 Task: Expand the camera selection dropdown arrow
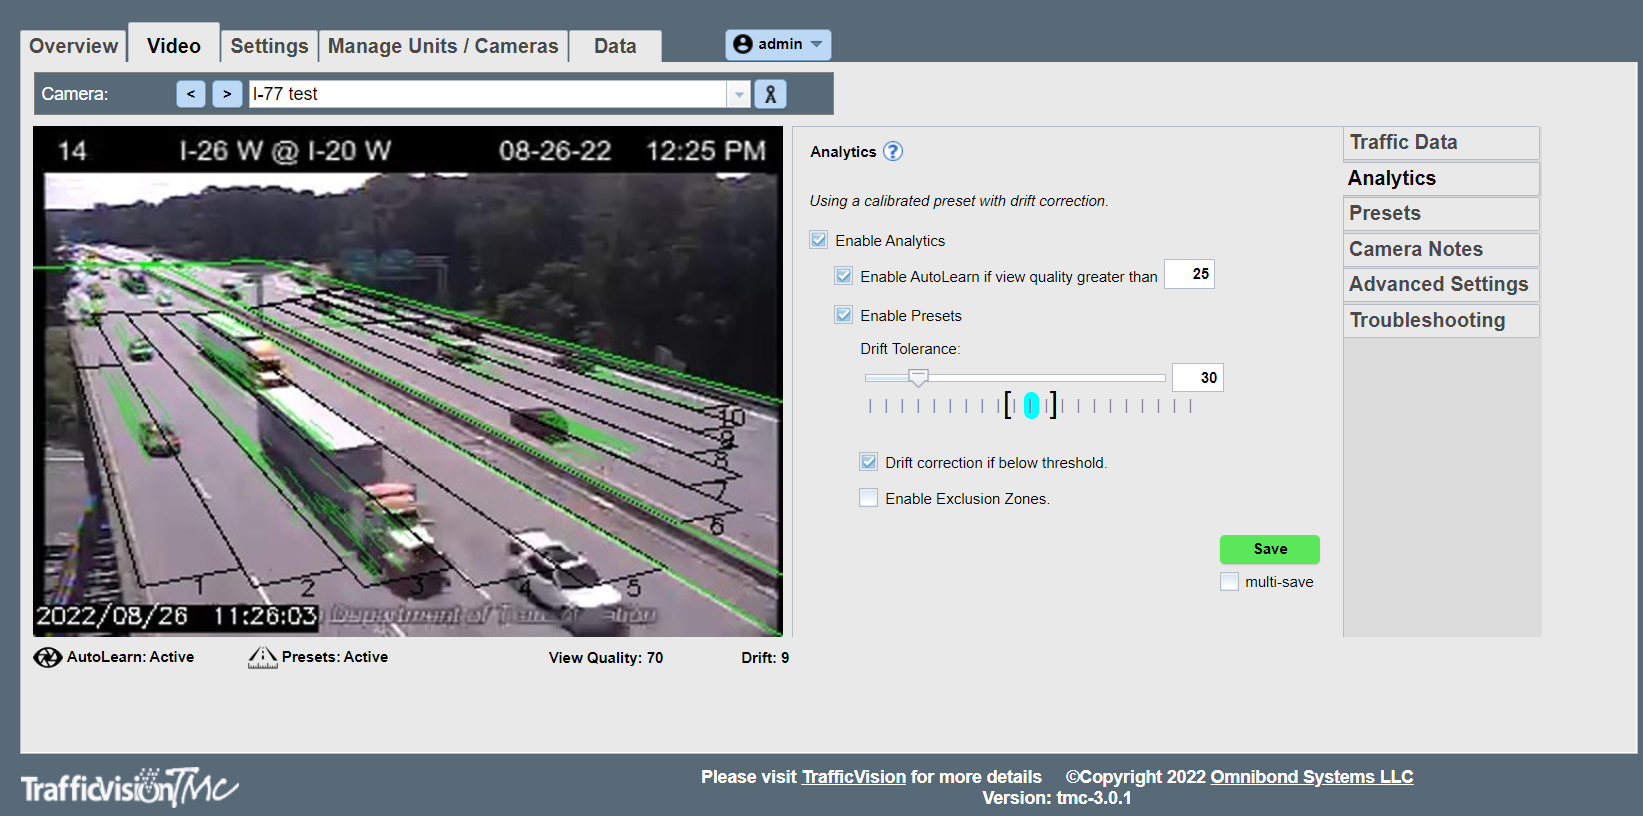point(739,94)
